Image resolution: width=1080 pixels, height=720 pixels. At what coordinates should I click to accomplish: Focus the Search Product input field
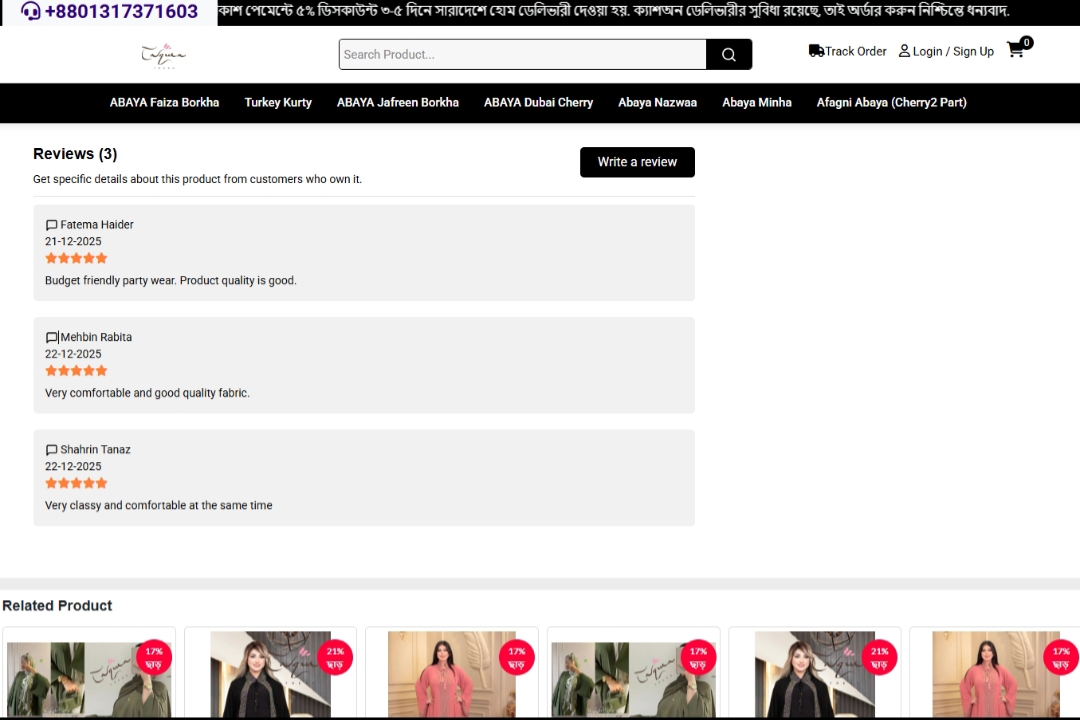pos(522,54)
